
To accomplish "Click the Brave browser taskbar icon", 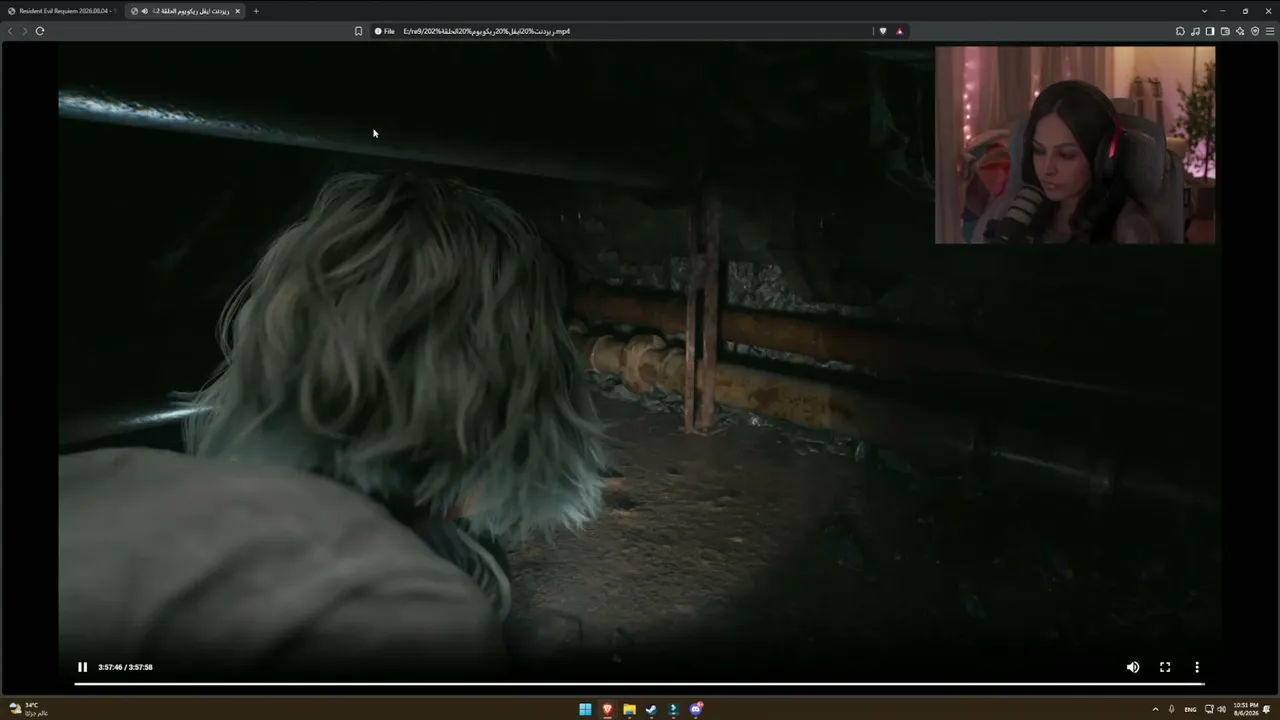I will [607, 709].
